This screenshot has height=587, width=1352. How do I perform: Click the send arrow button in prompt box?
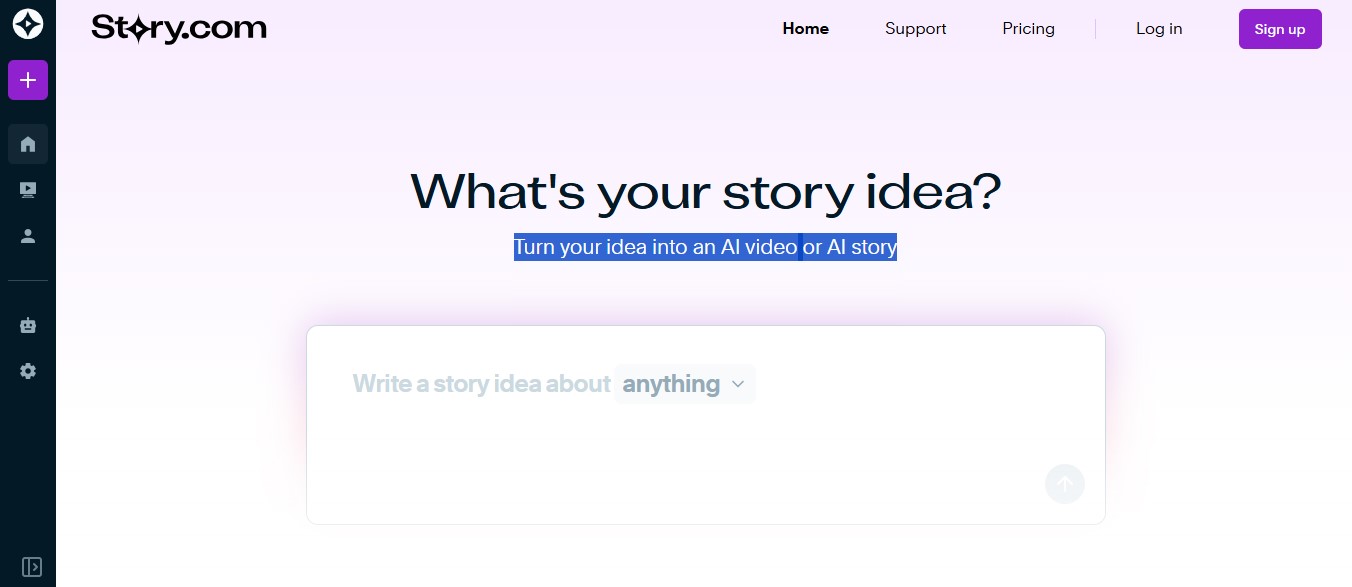coord(1065,484)
